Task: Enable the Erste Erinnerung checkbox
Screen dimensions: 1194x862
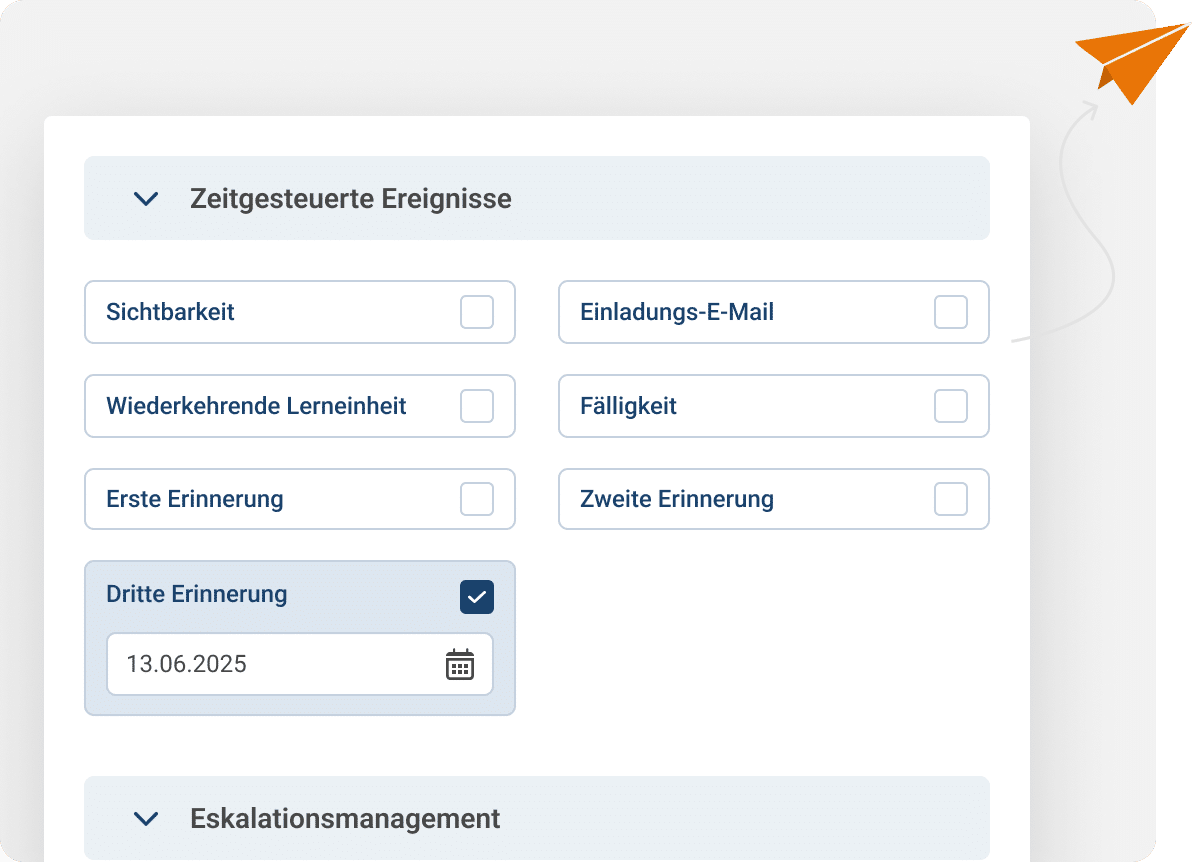Action: [x=477, y=500]
